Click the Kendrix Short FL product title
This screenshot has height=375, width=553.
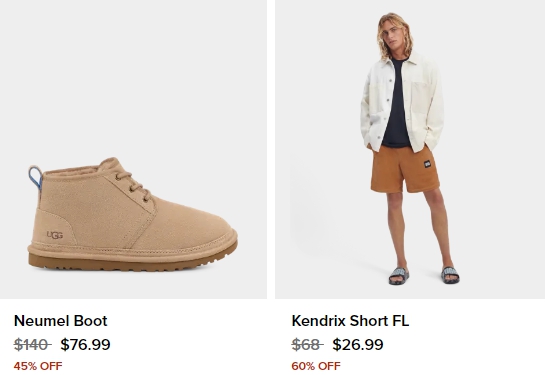350,321
